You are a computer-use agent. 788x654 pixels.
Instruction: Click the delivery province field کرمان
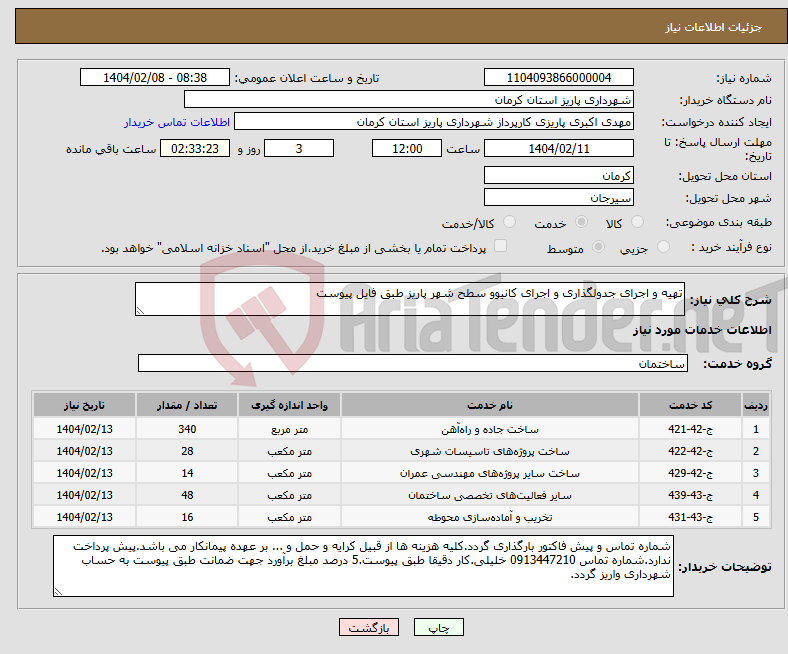tap(558, 175)
